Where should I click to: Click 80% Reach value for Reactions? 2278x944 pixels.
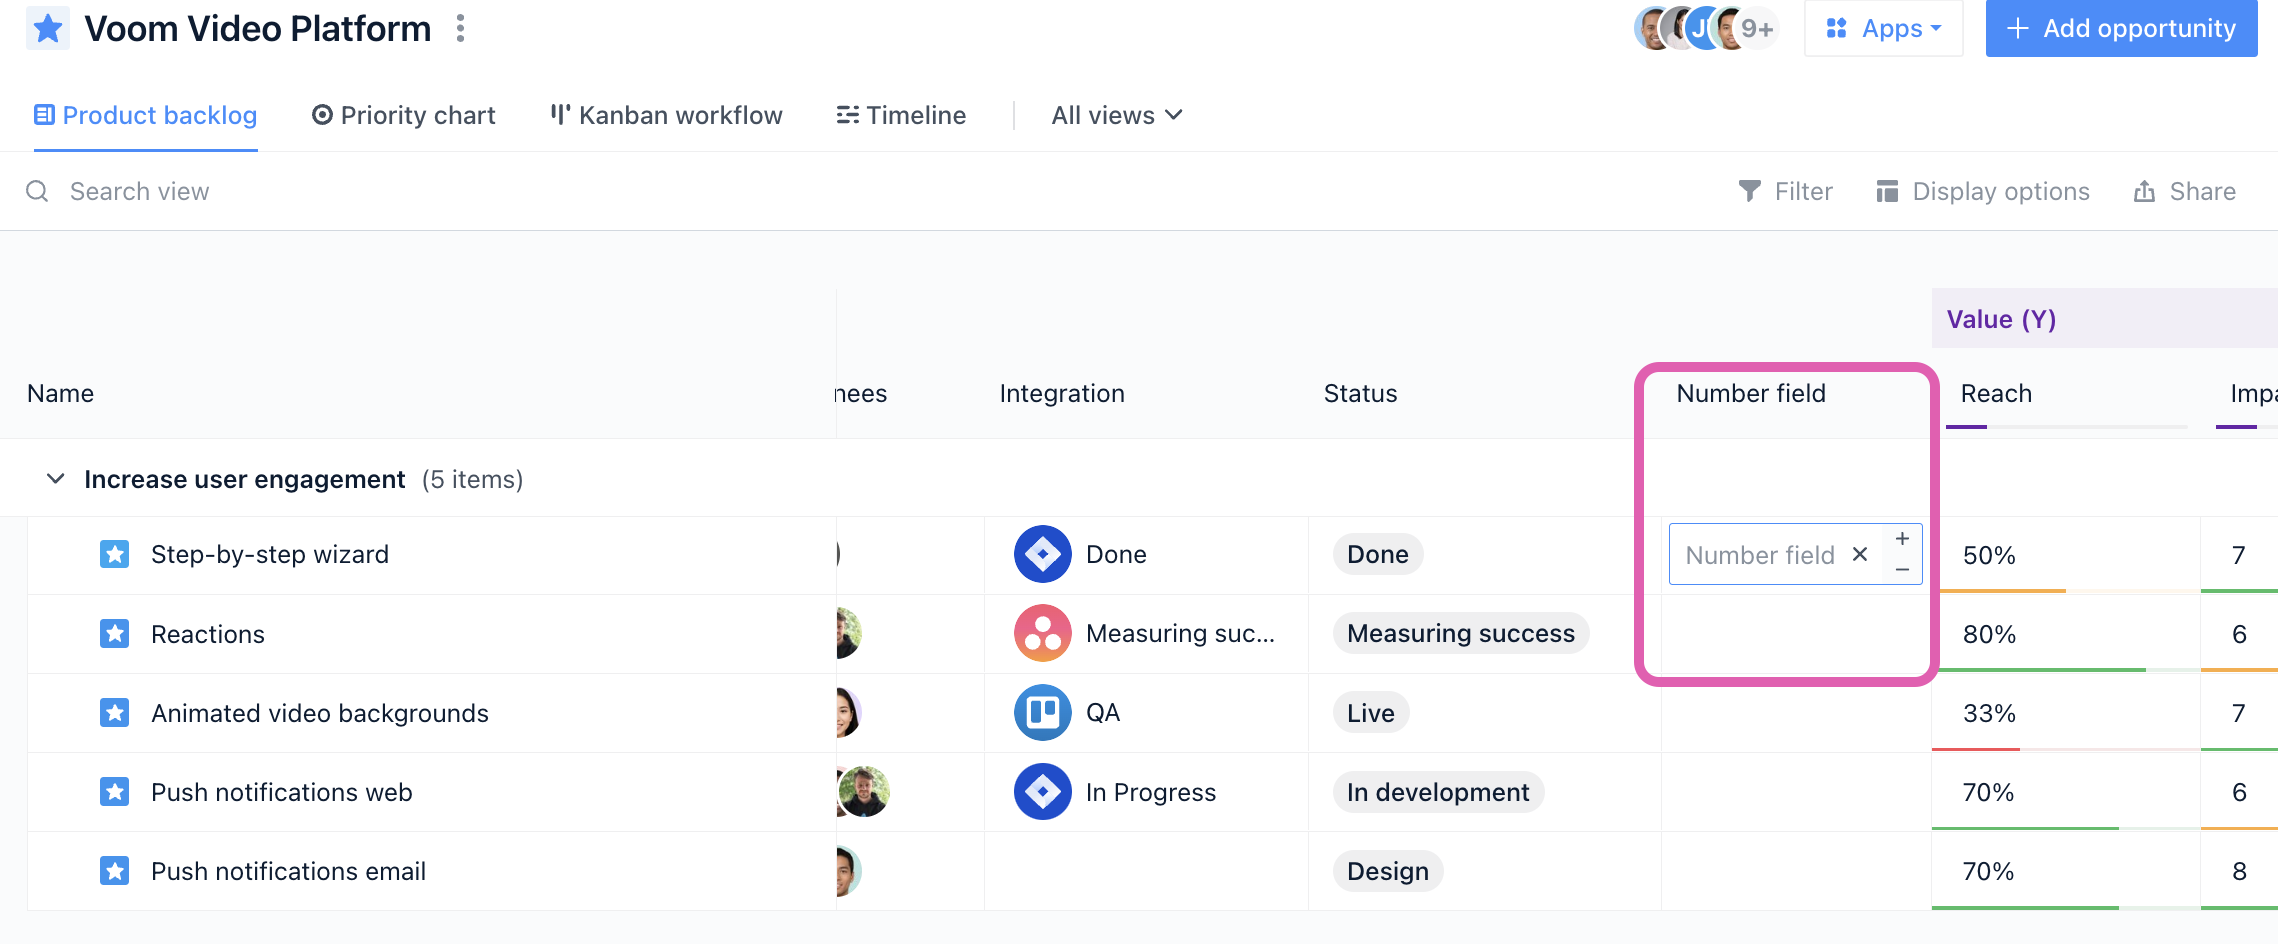point(1989,634)
